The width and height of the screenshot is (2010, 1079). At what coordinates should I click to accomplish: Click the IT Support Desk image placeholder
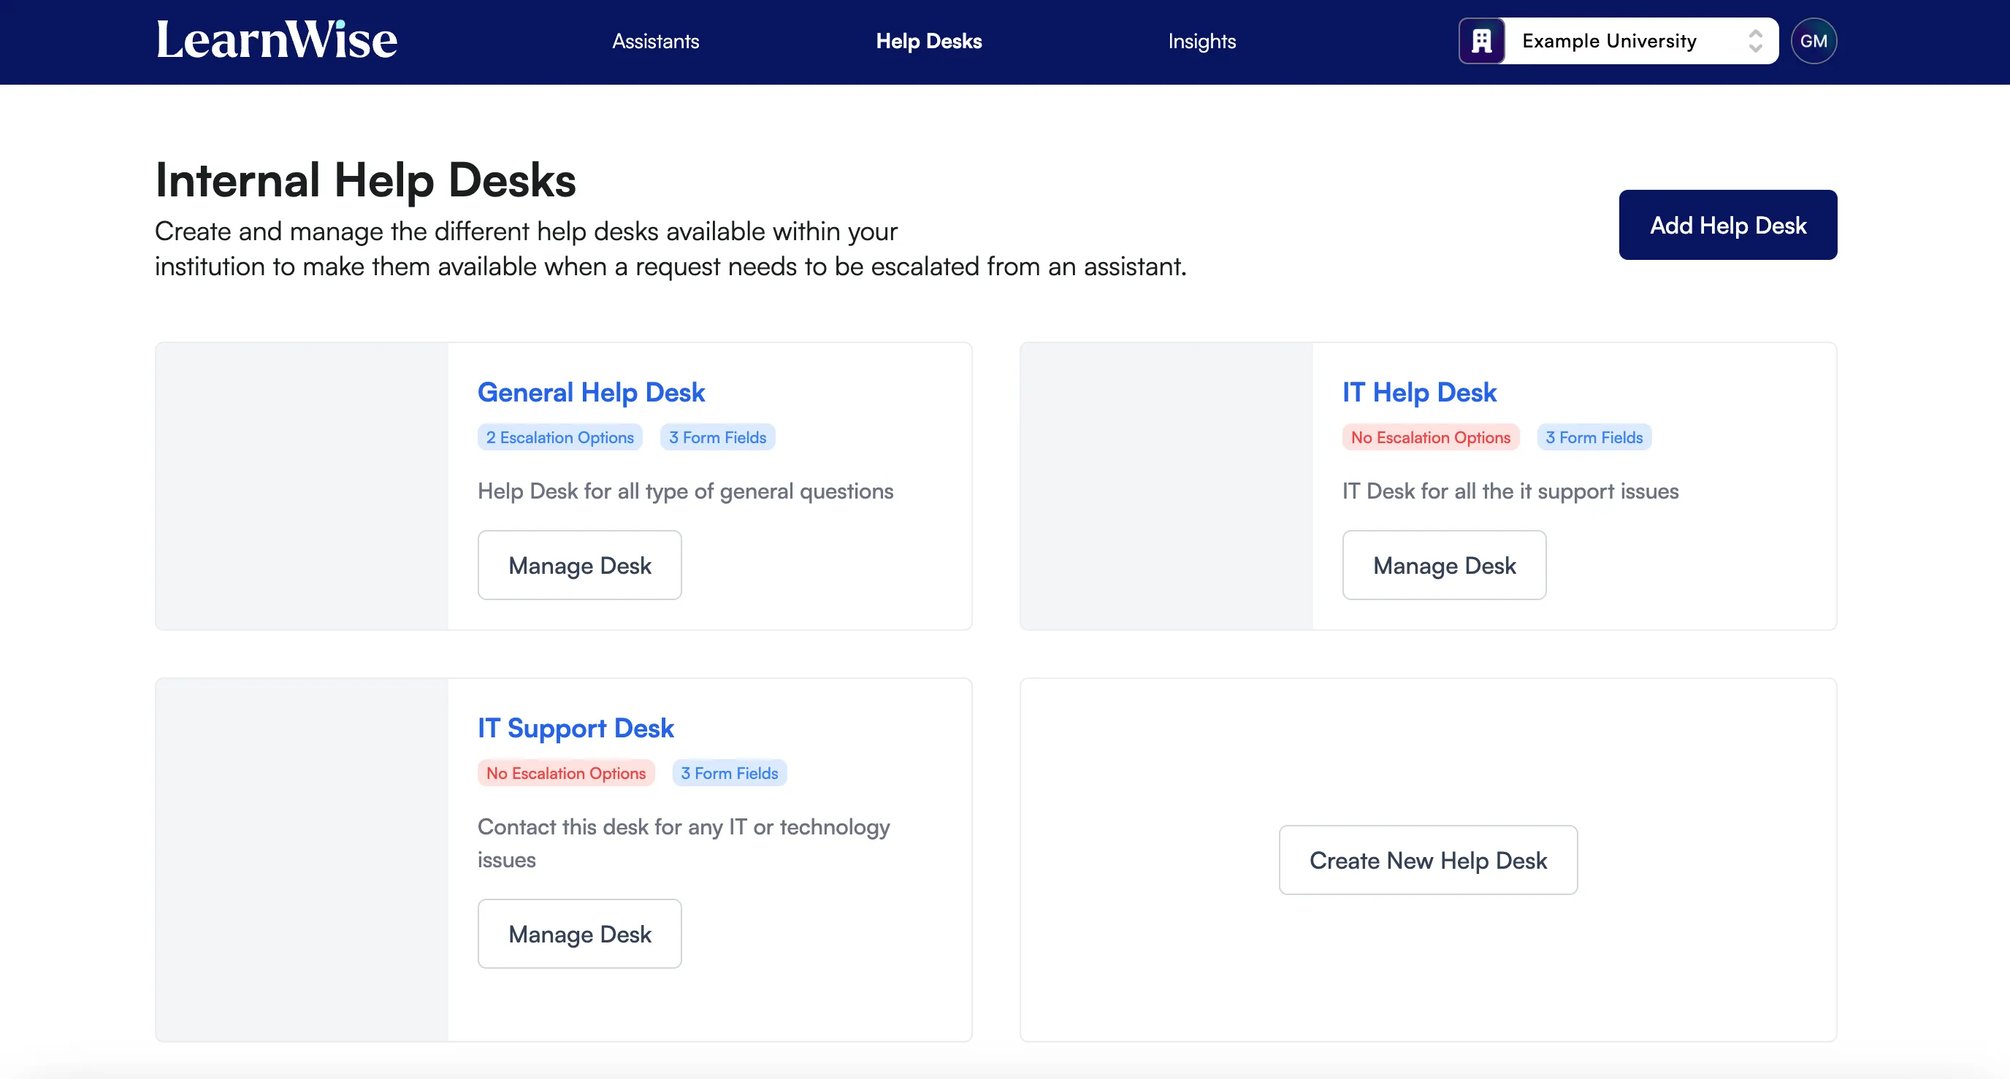click(302, 860)
